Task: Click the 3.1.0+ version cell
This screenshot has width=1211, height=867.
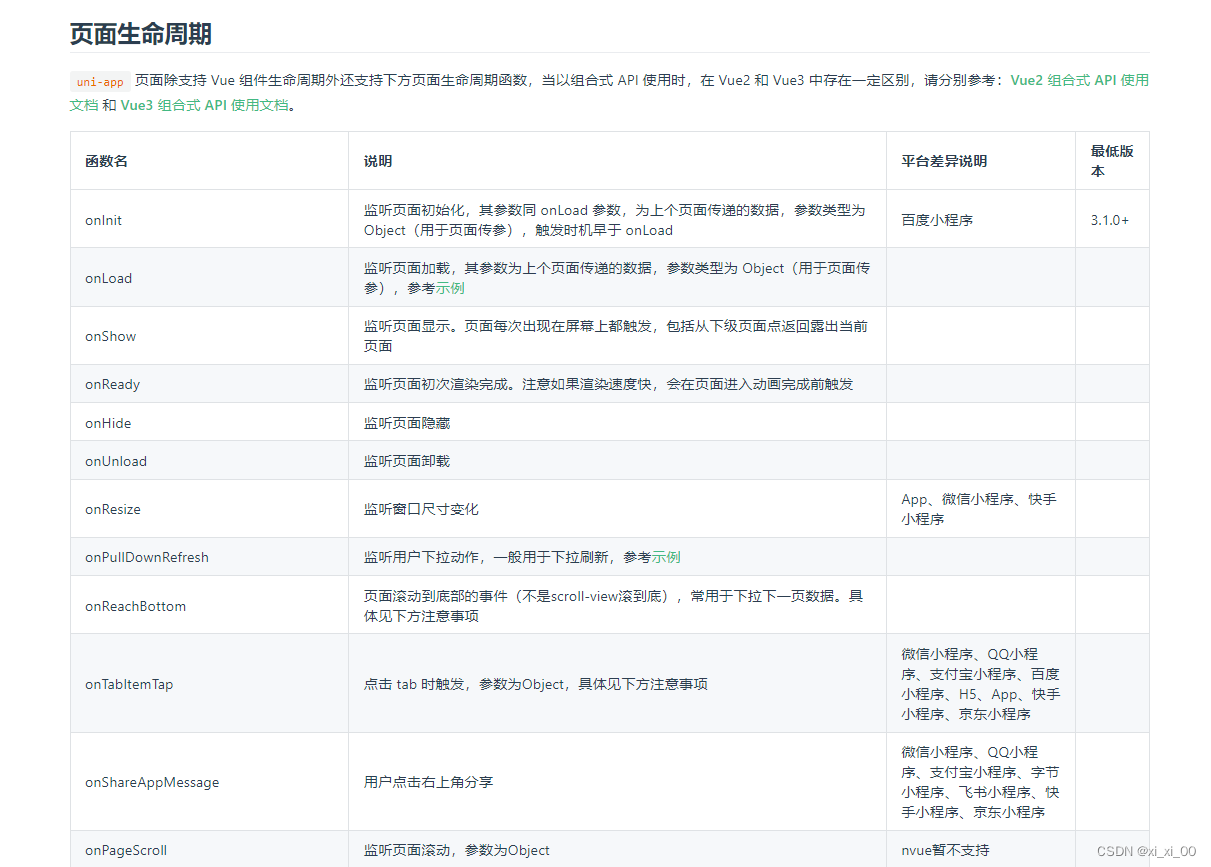Action: pyautogui.click(x=1110, y=220)
